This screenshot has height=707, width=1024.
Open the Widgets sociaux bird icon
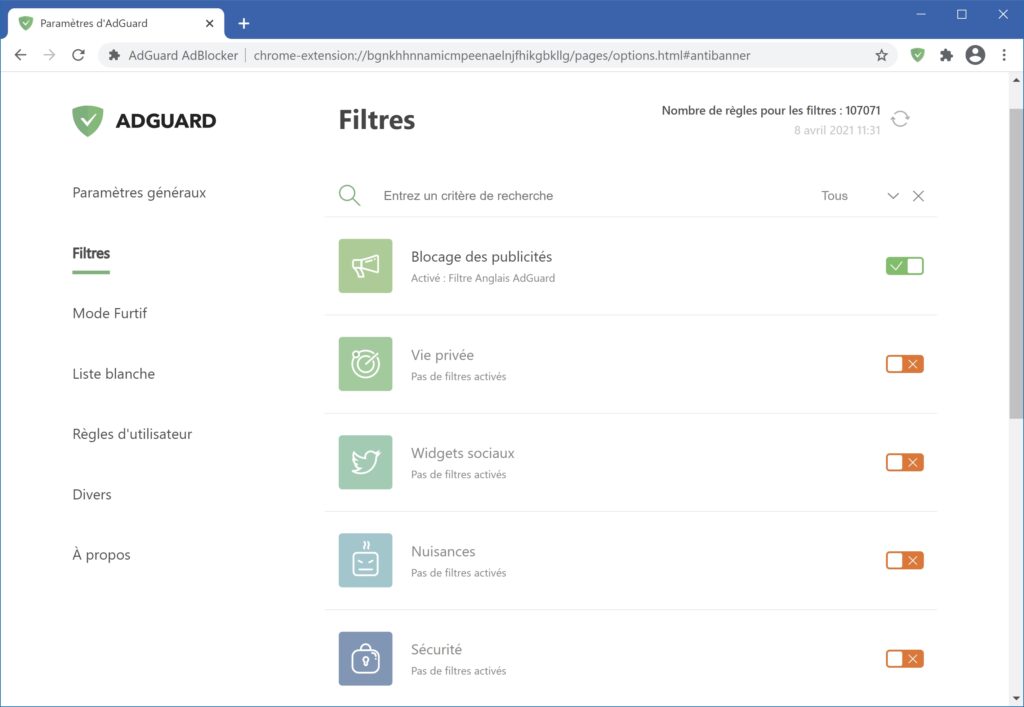tap(365, 462)
